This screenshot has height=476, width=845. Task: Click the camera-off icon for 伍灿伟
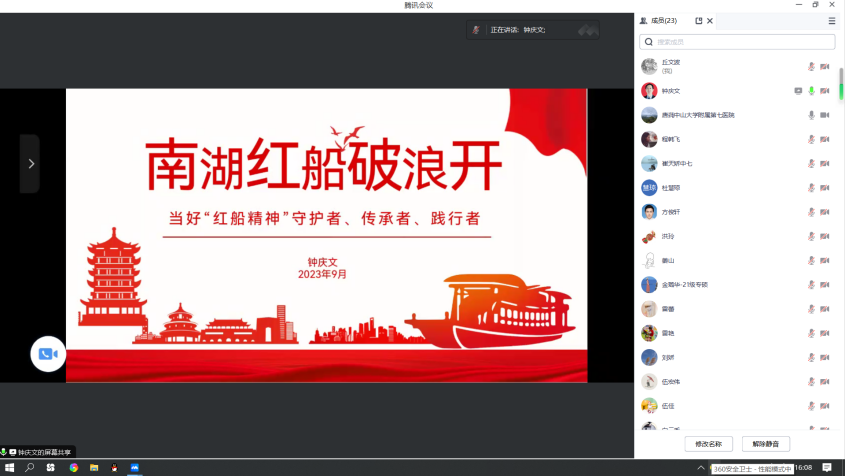(825, 382)
